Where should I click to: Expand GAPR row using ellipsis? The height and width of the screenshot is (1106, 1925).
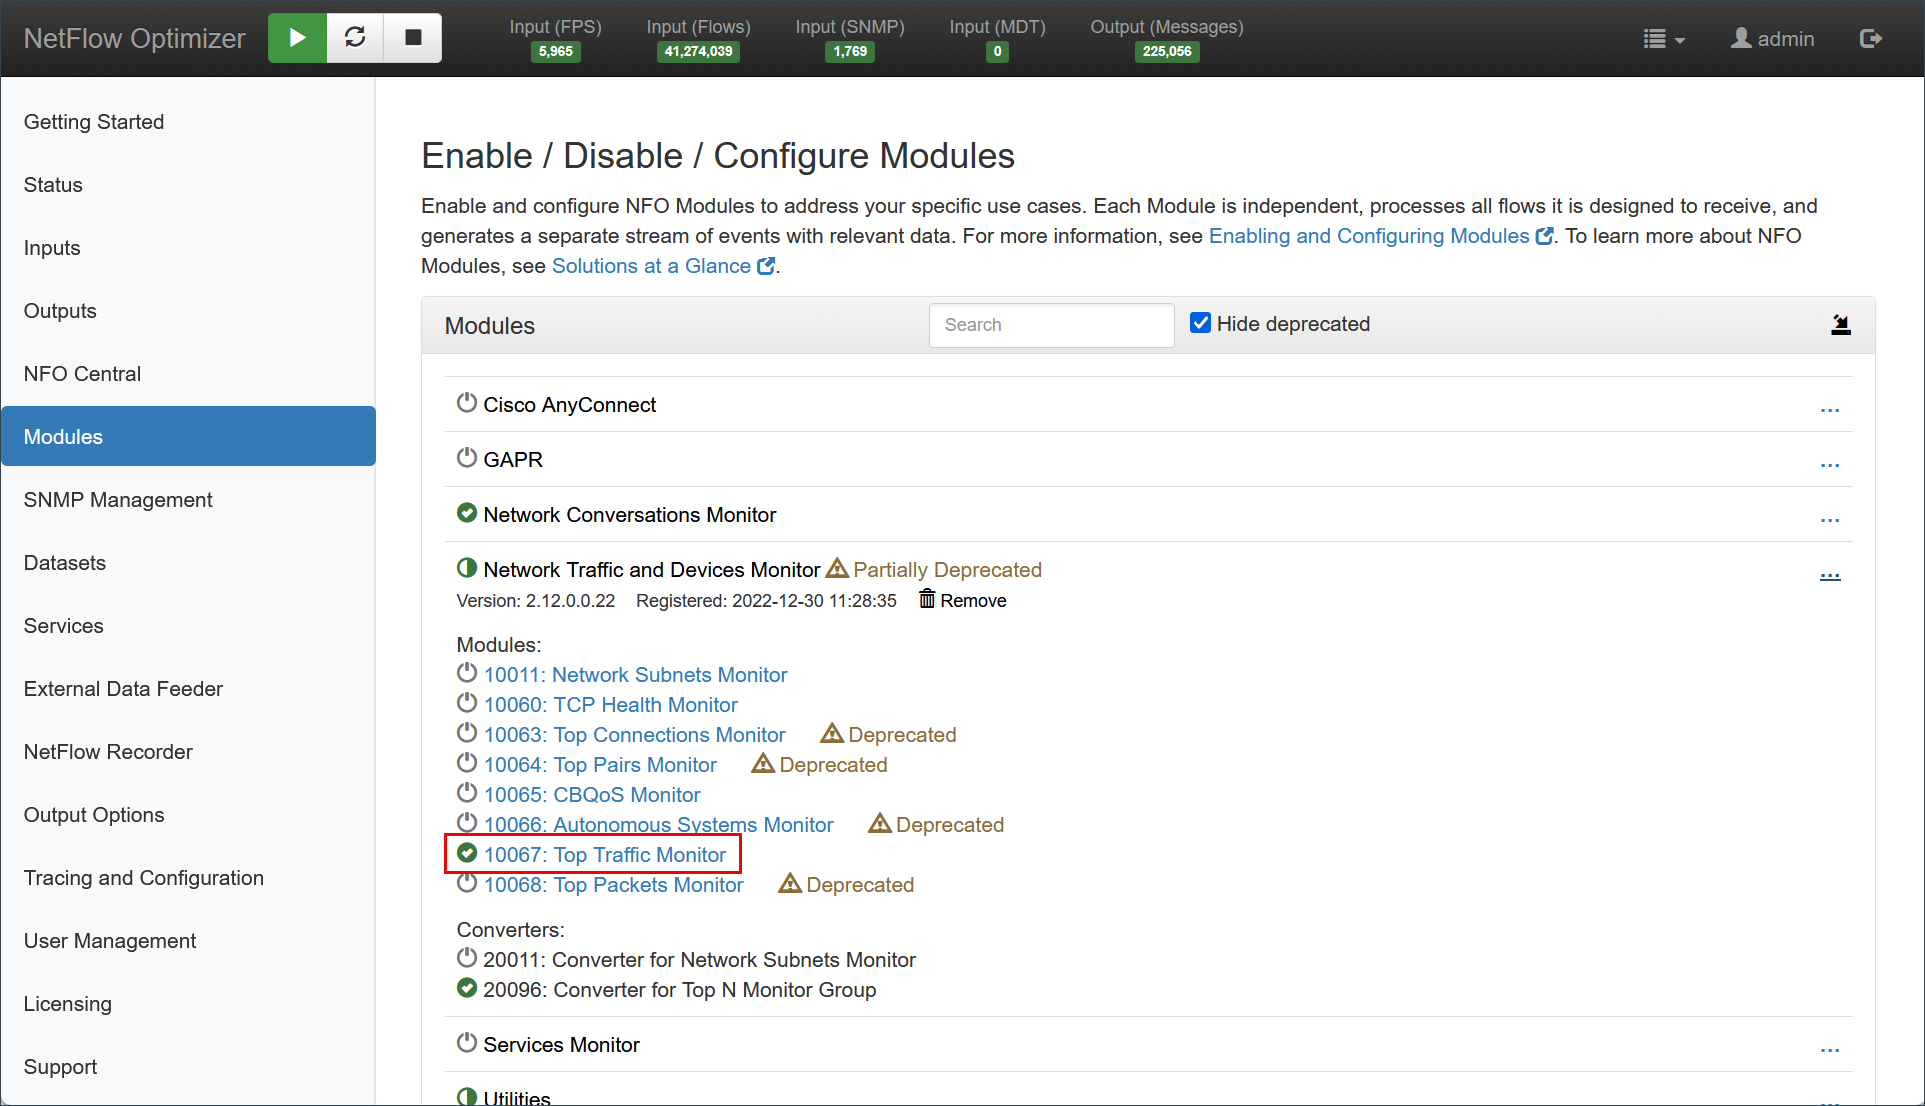pyautogui.click(x=1829, y=465)
